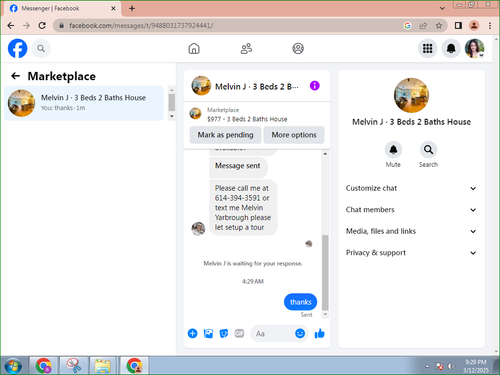Send a thumbs-up like
The image size is (500, 375).
point(319,333)
